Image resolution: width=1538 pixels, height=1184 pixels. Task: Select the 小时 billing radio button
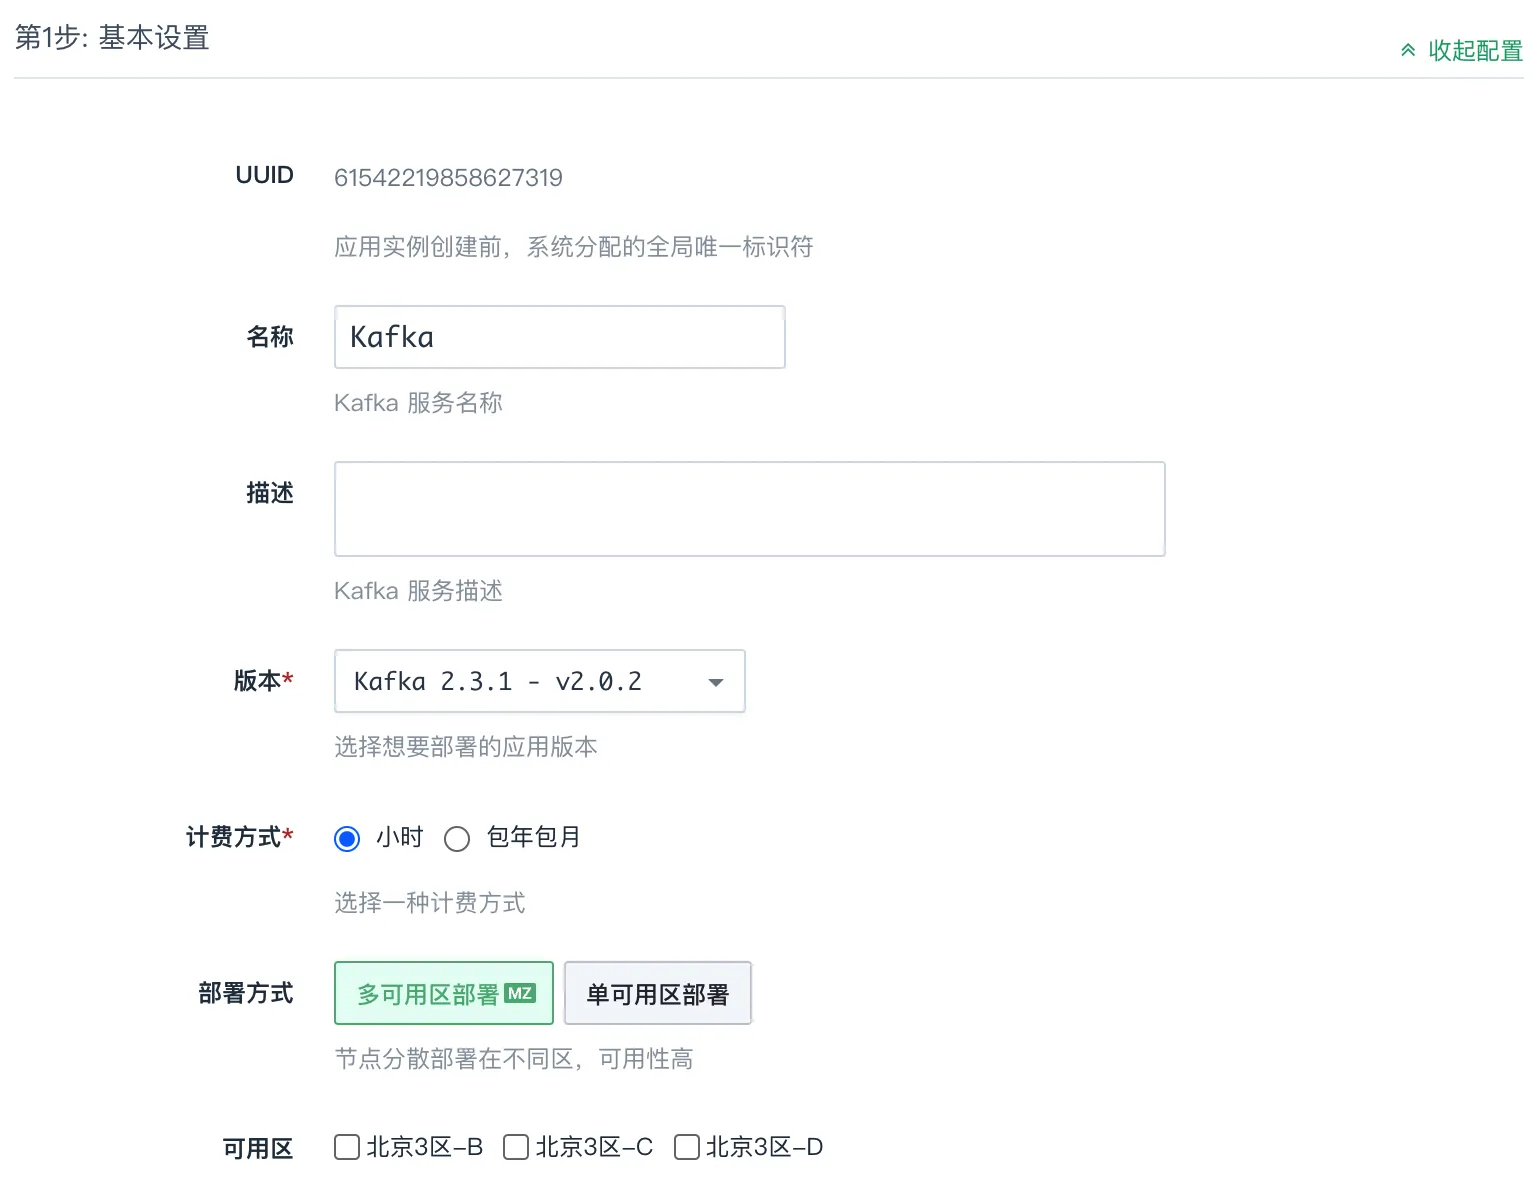click(347, 838)
